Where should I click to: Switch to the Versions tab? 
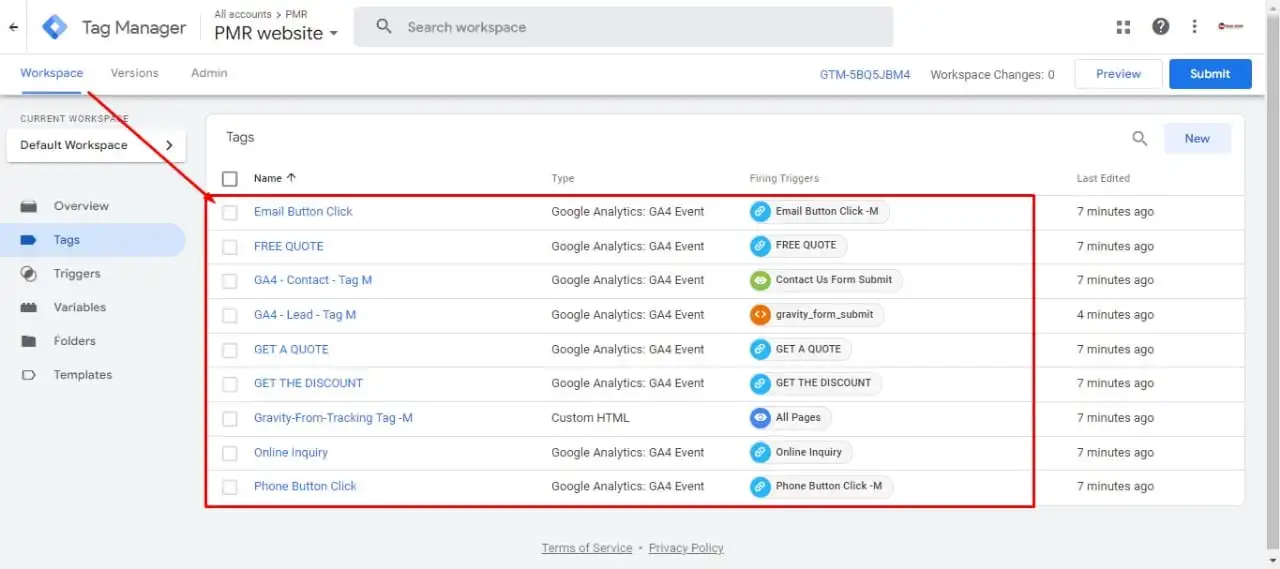(135, 73)
